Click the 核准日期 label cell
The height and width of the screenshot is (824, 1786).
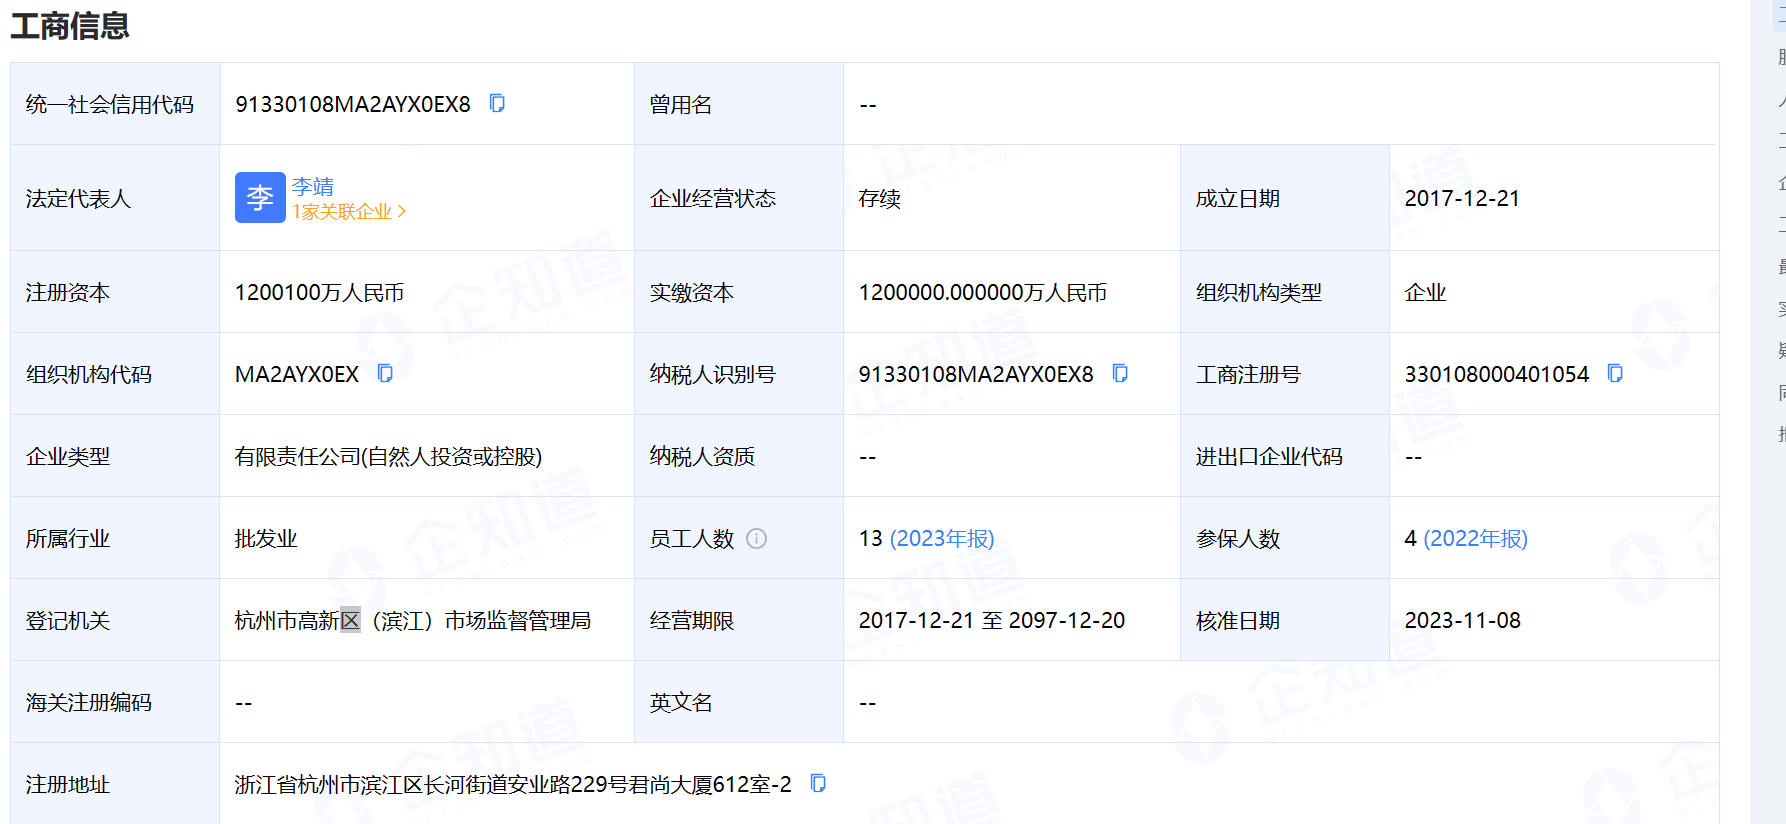pos(1285,620)
